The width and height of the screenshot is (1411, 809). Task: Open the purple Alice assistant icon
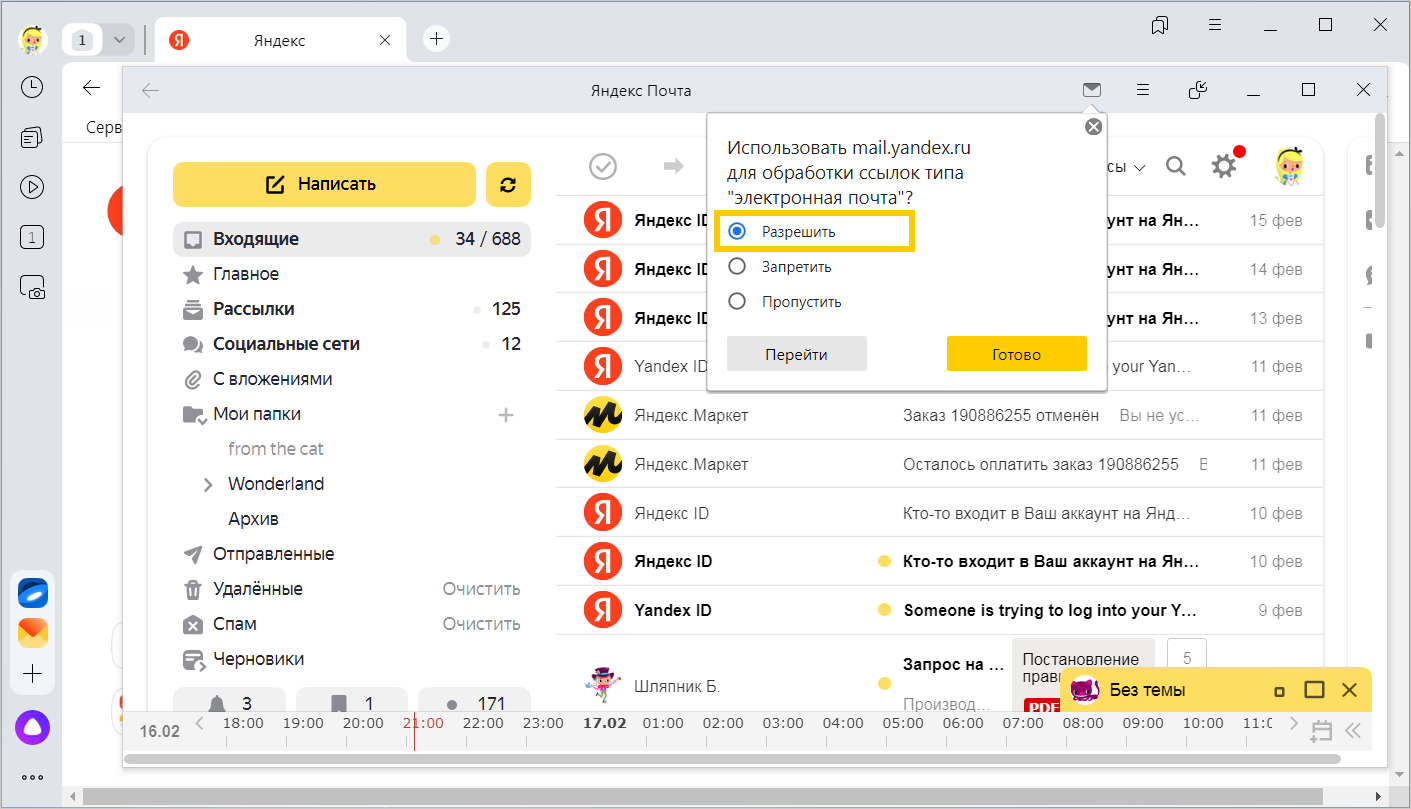[32, 727]
